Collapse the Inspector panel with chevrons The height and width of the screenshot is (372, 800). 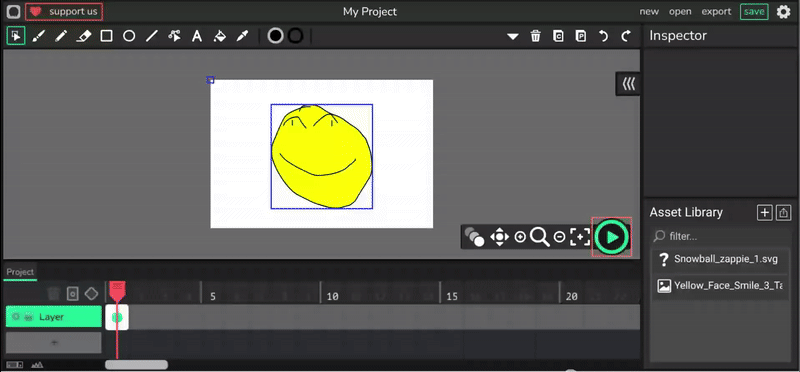(629, 84)
